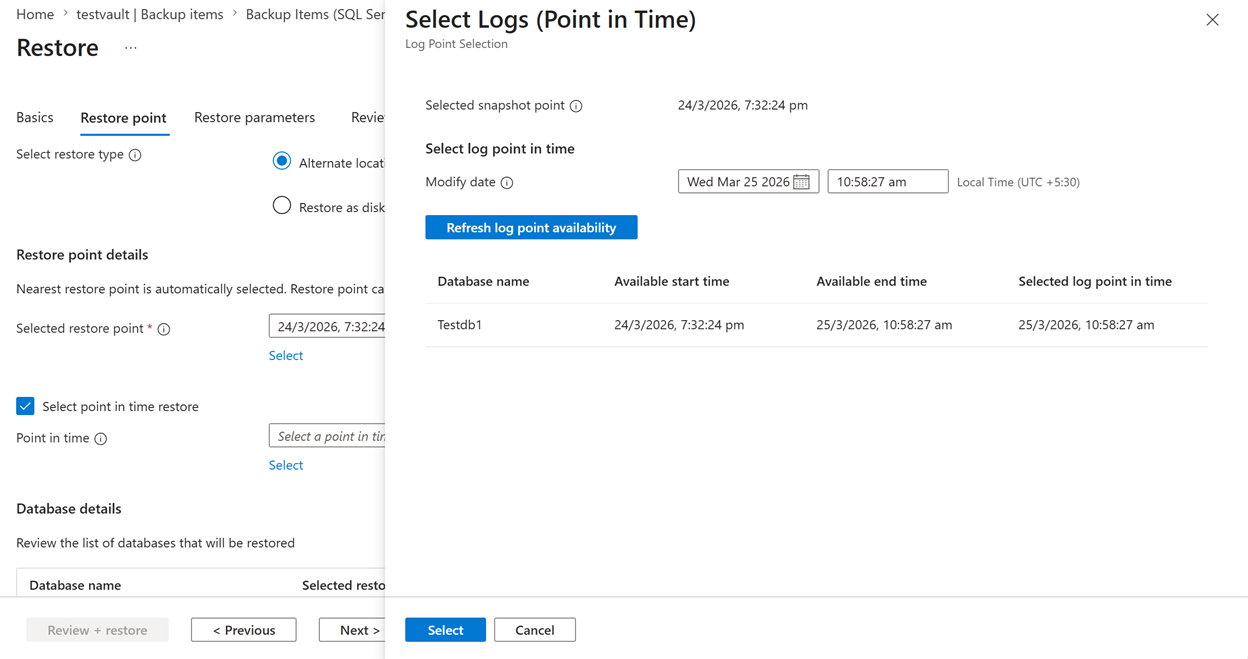Image resolution: width=1248 pixels, height=659 pixels.
Task: Show info icon beside Select restore type
Action: click(x=135, y=155)
